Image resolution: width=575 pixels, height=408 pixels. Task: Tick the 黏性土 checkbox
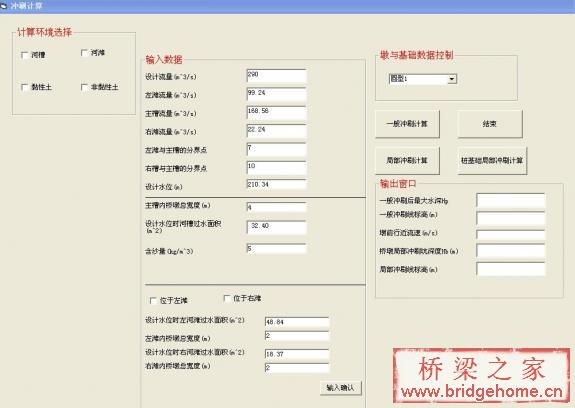[25, 87]
